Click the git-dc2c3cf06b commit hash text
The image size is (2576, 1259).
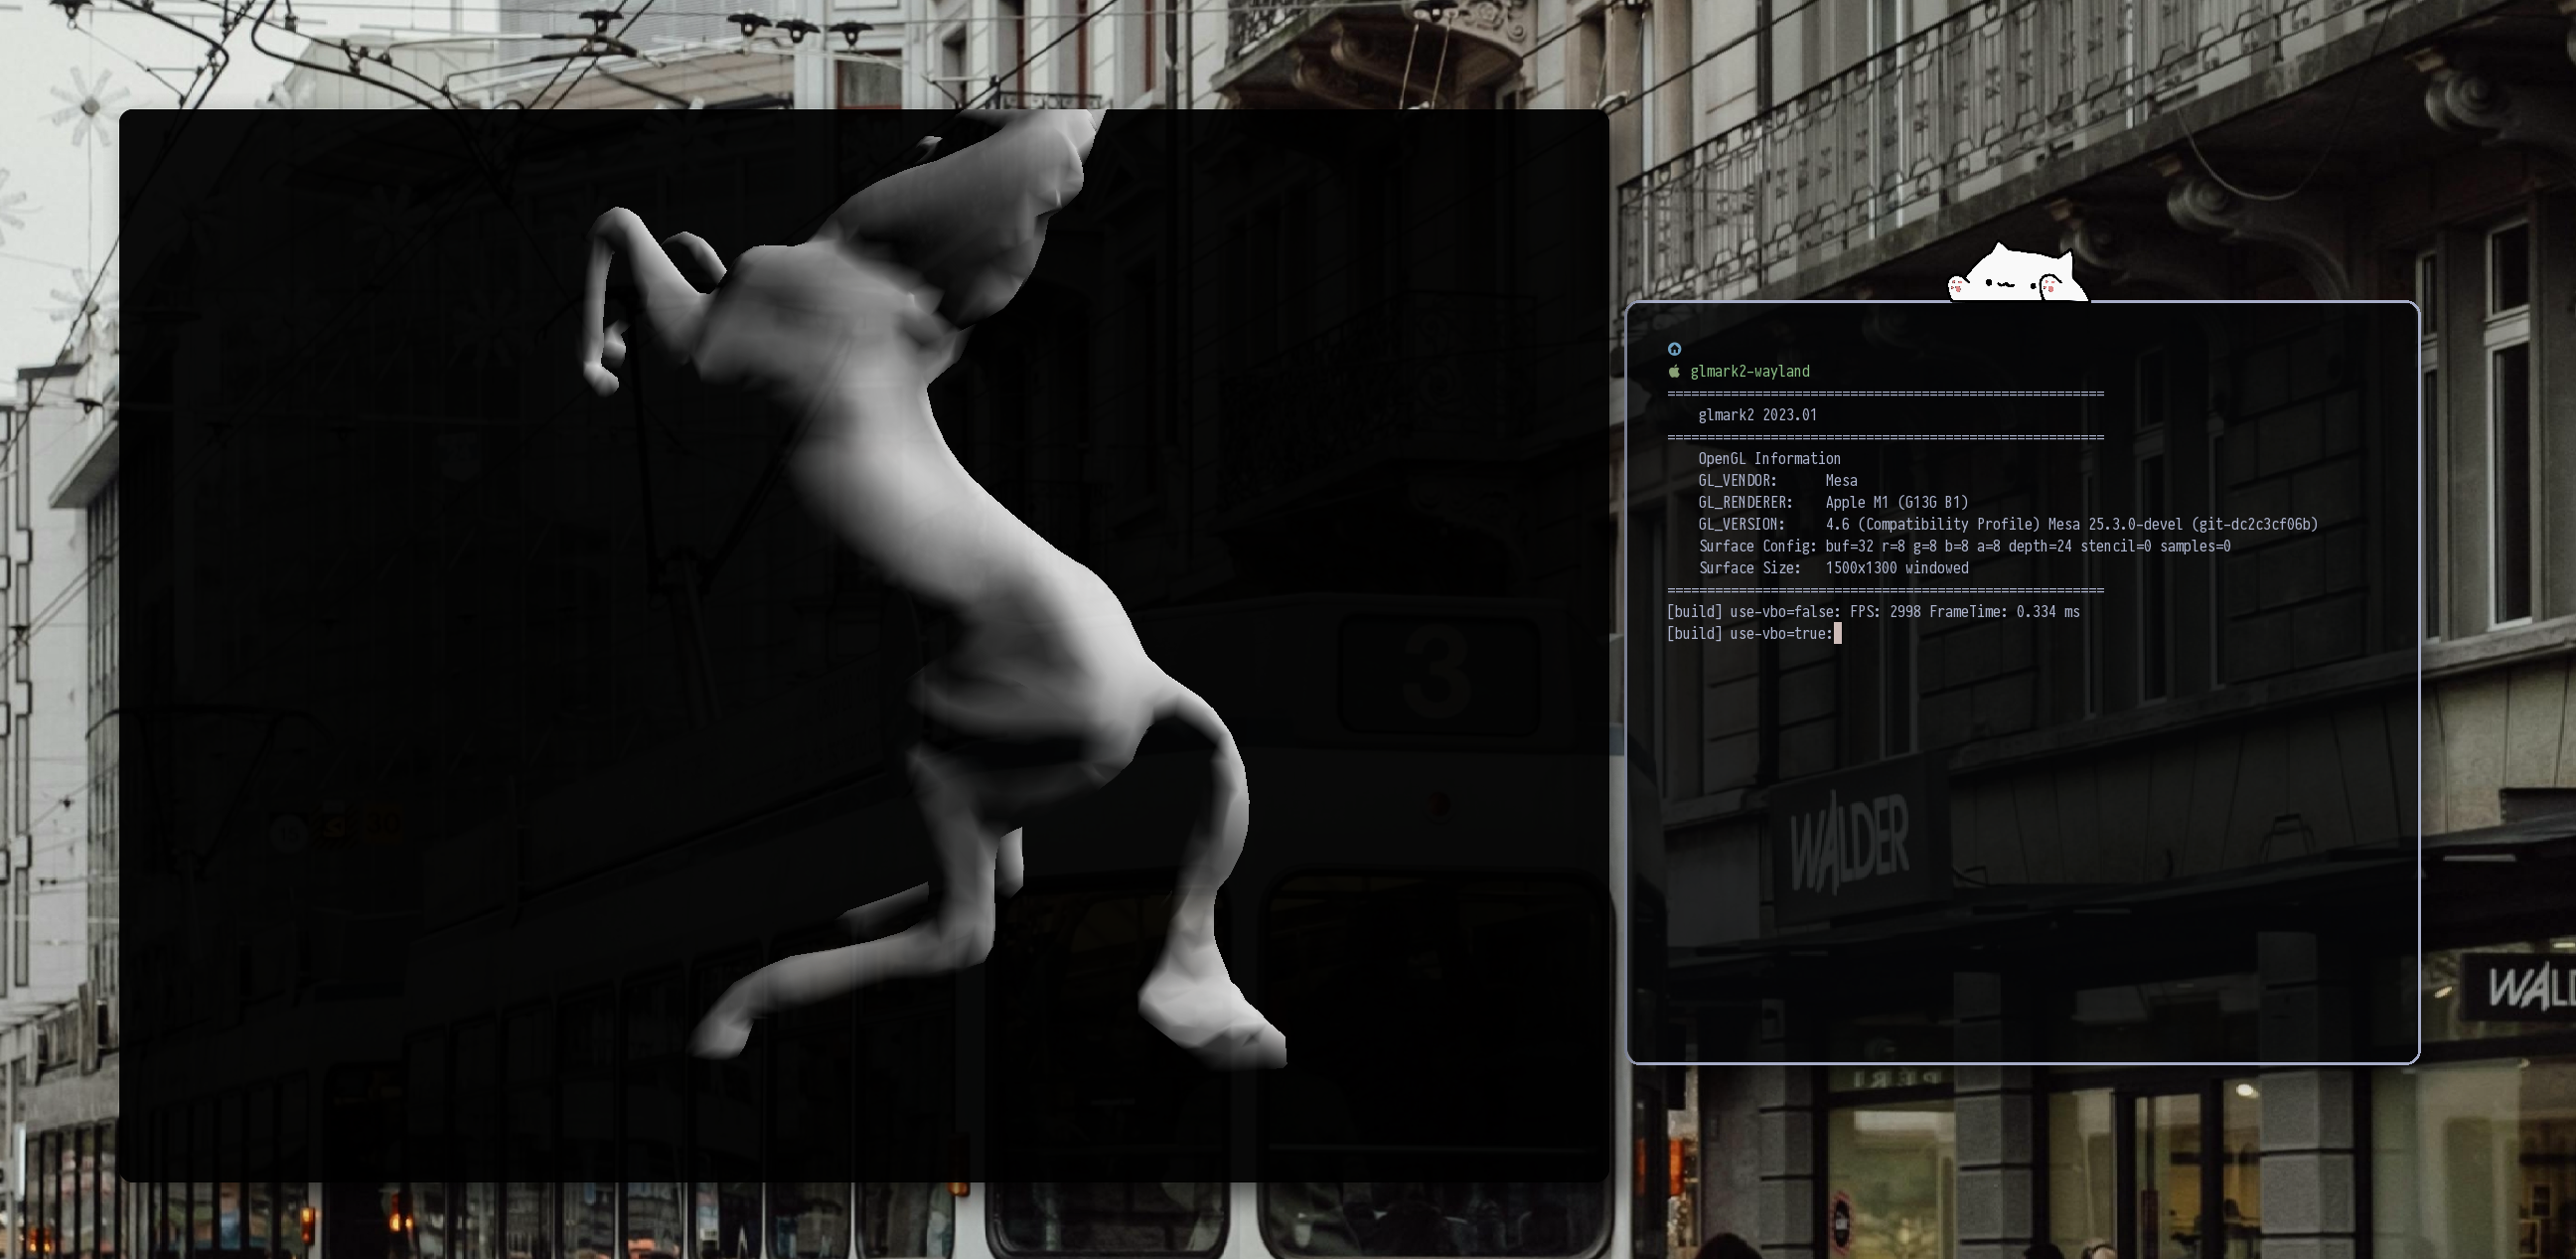click(x=2254, y=524)
